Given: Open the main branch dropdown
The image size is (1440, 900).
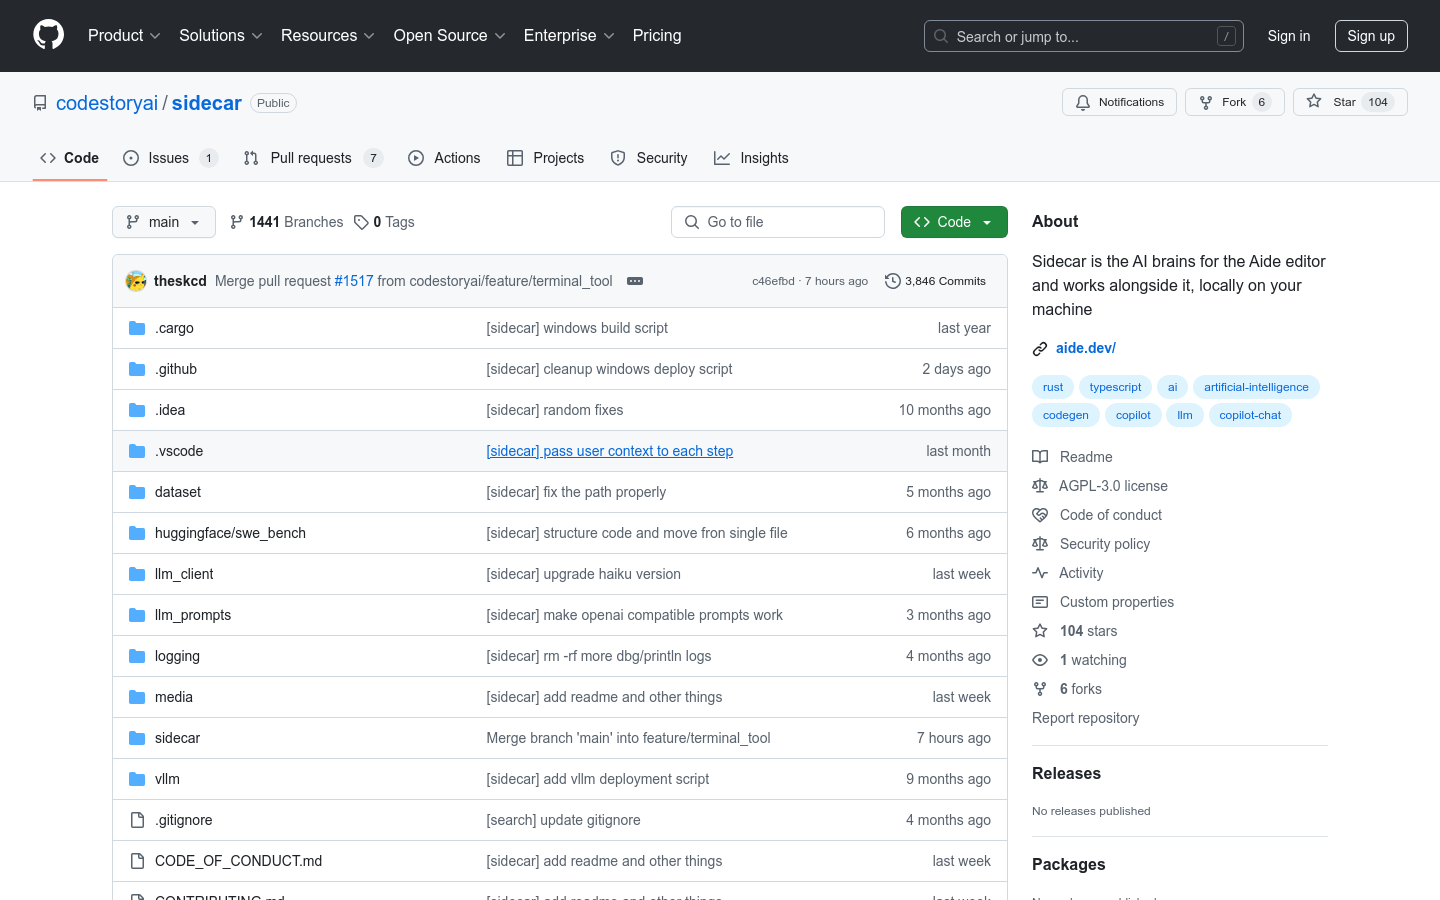Looking at the screenshot, I should [164, 222].
